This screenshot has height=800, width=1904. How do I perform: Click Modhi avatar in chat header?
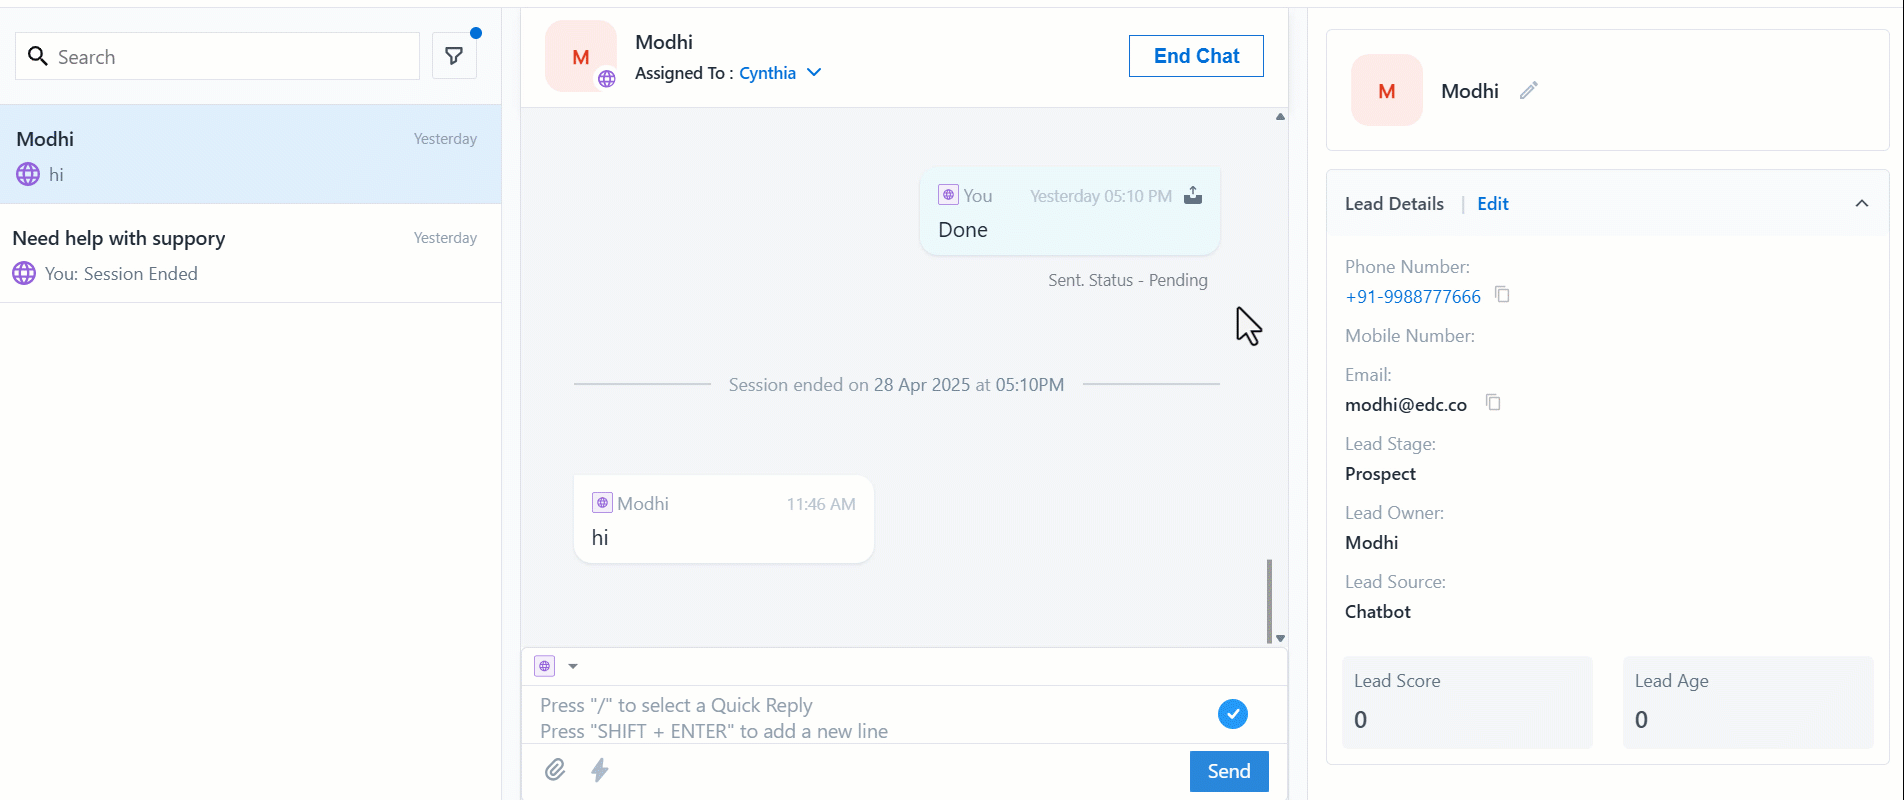pos(581,56)
